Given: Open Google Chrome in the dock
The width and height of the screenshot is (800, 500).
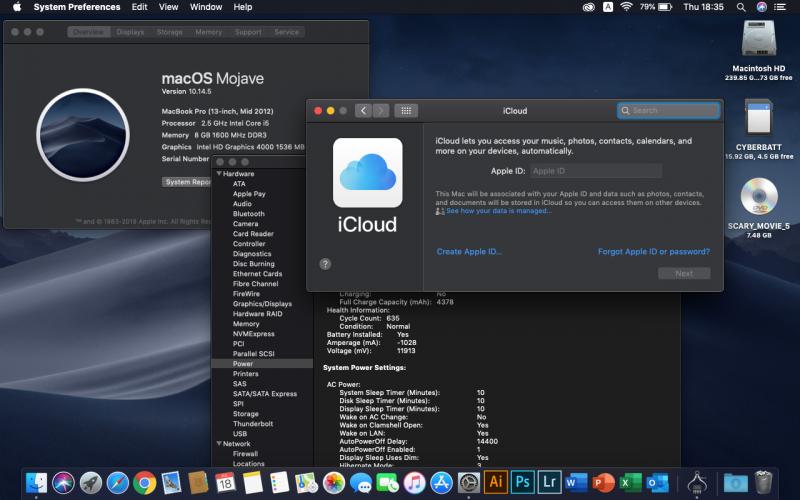Looking at the screenshot, I should pos(144,482).
